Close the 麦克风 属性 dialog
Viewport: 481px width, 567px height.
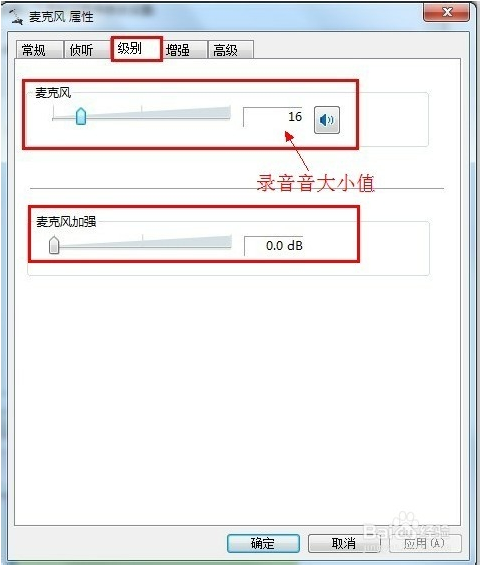[447, 13]
